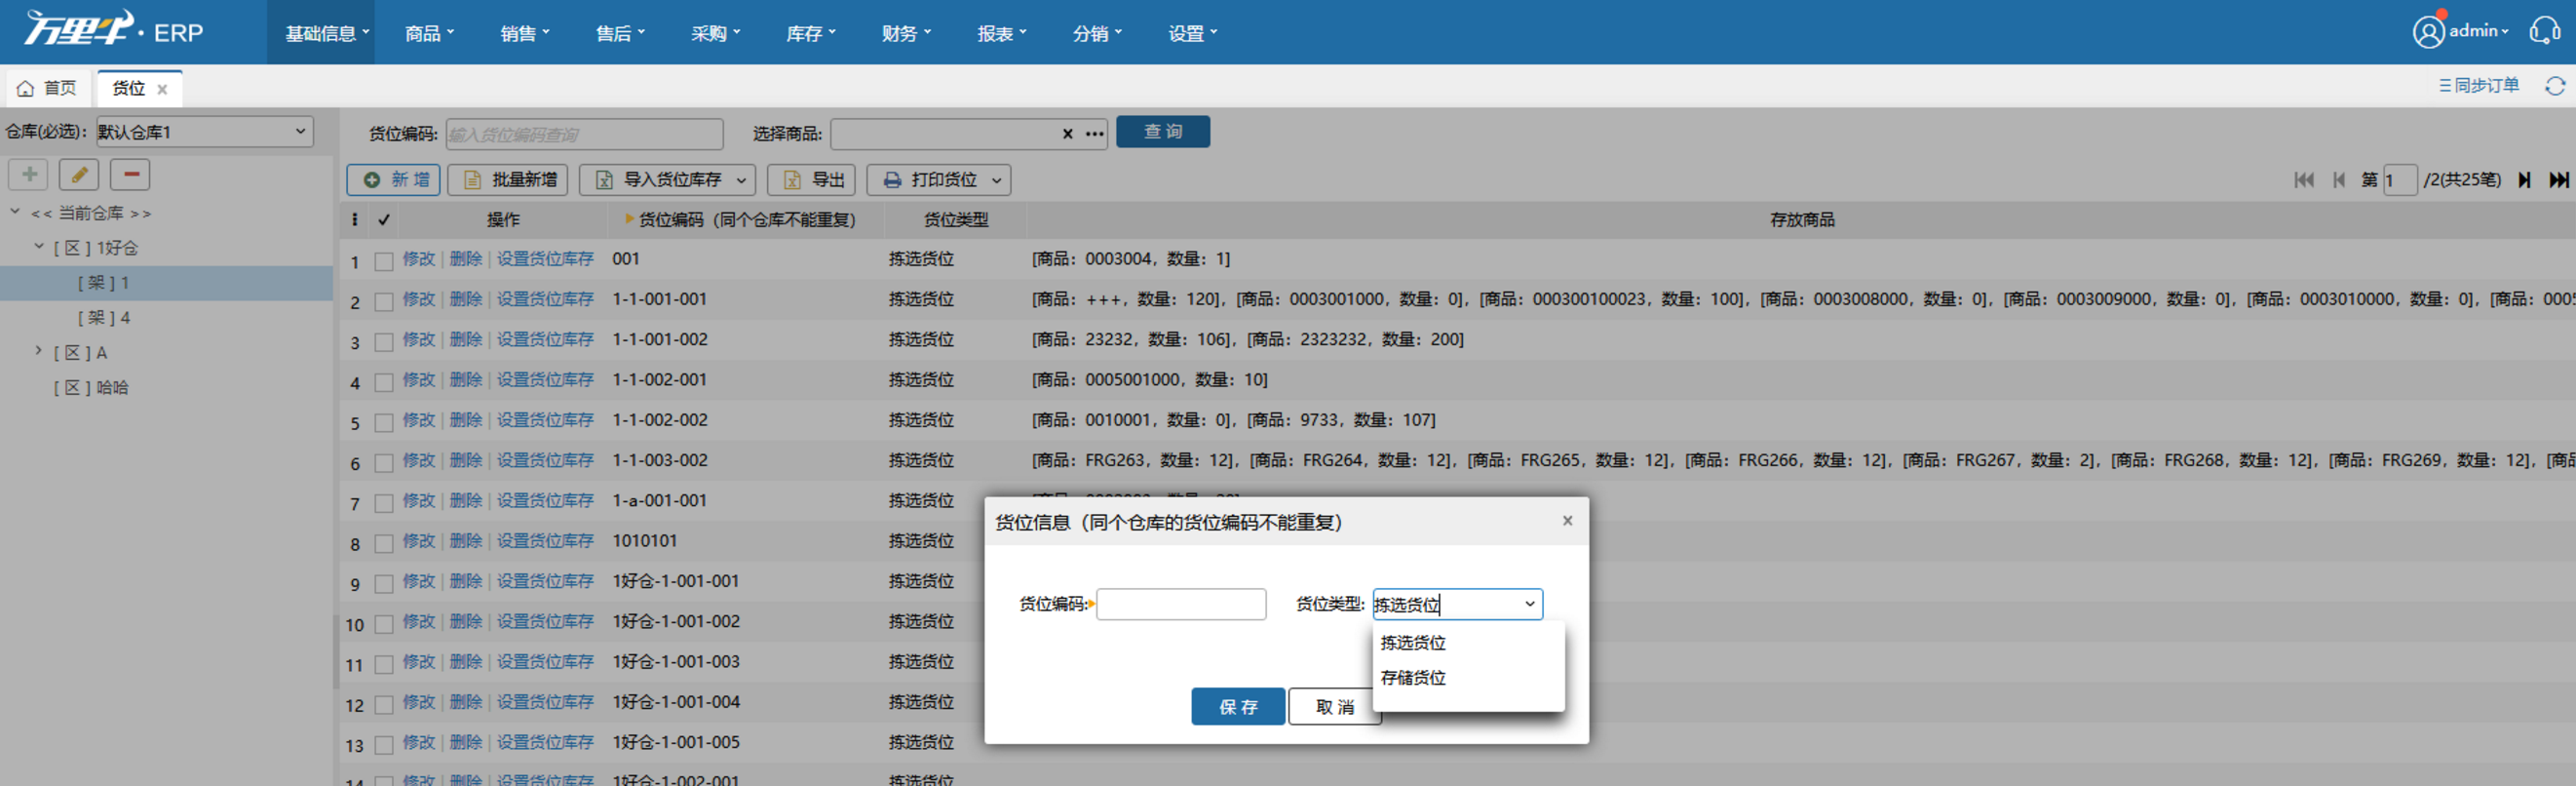Image resolution: width=2576 pixels, height=786 pixels.
Task: Focus the 货位编码 field in dialog
Action: click(1181, 604)
